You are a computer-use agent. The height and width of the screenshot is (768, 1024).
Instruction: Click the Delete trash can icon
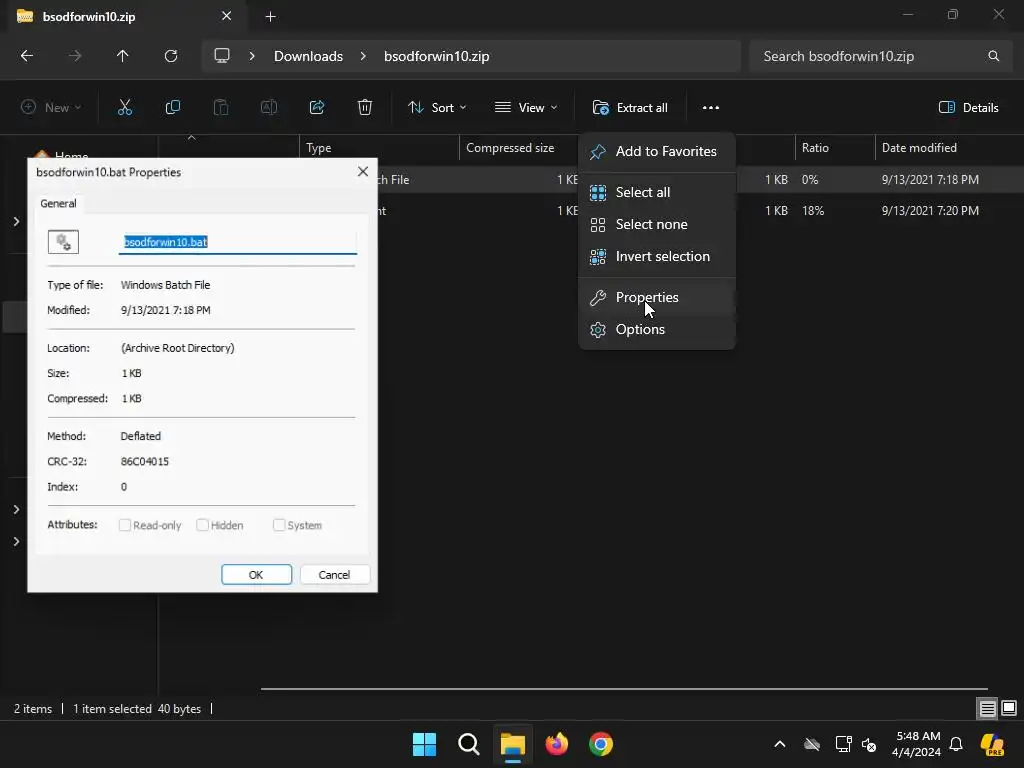pyautogui.click(x=365, y=108)
